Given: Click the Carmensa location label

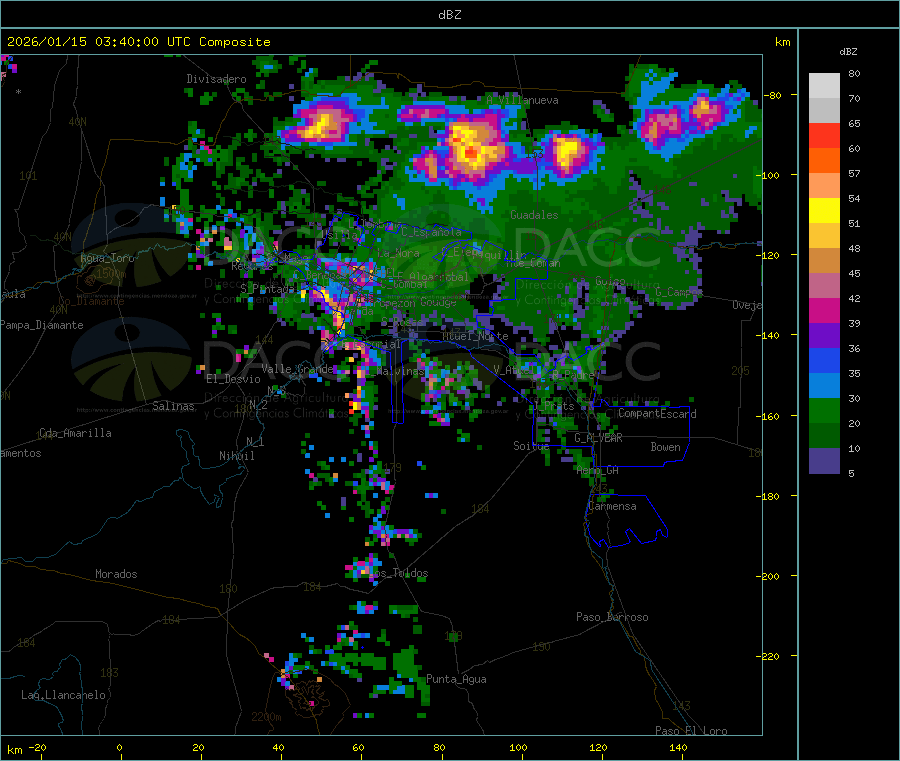Looking at the screenshot, I should 612,507.
